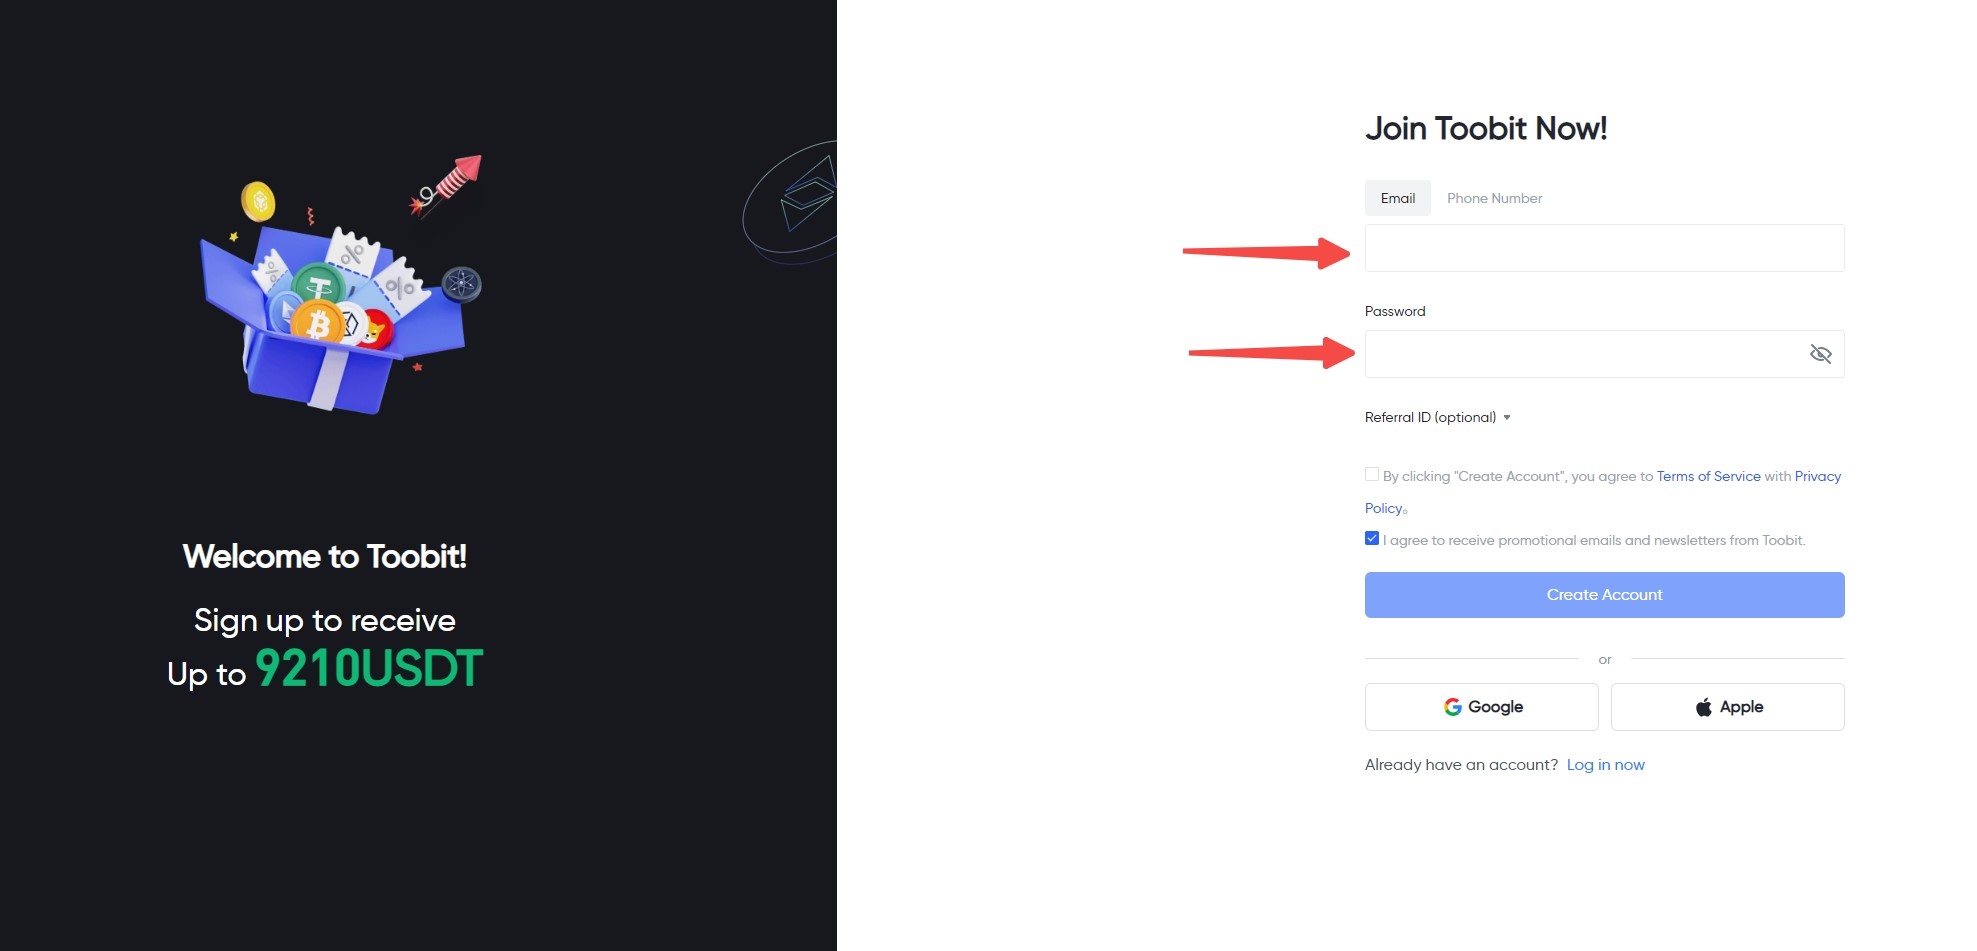Click the red rocket firework icon
Viewport: 1977px width, 951px height.
[x=450, y=183]
